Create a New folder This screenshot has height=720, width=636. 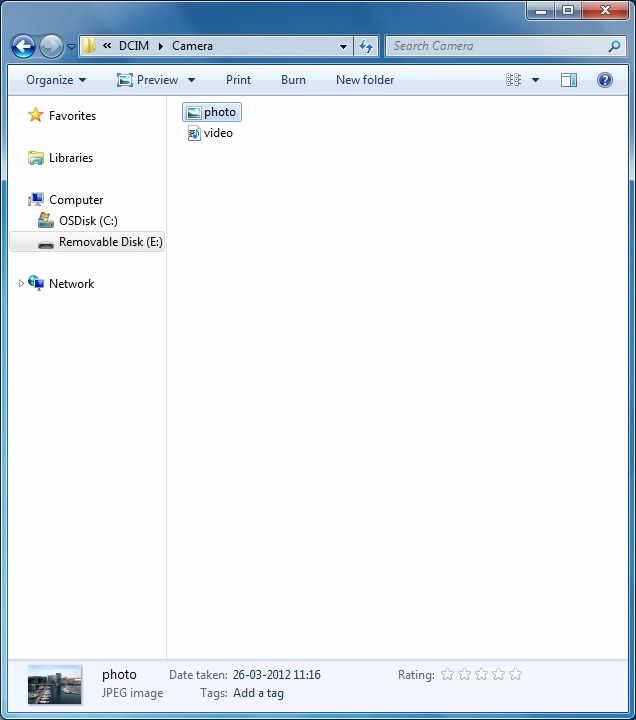coord(365,80)
